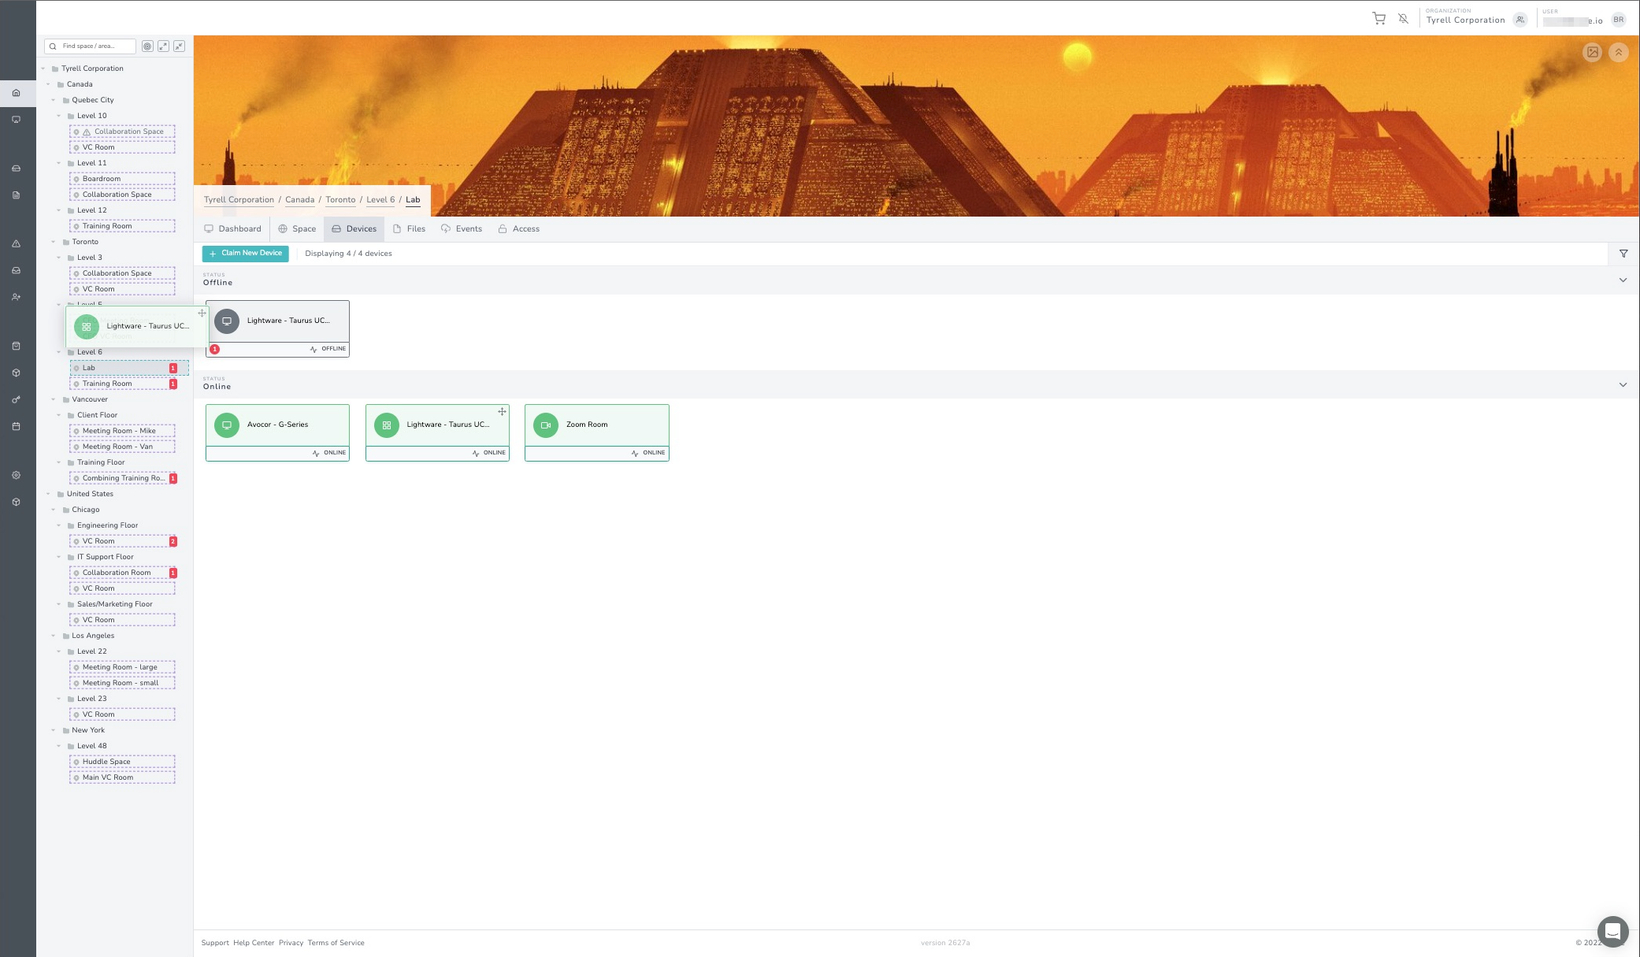Image resolution: width=1640 pixels, height=957 pixels.
Task: Switch to the Space tab
Action: pyautogui.click(x=297, y=229)
